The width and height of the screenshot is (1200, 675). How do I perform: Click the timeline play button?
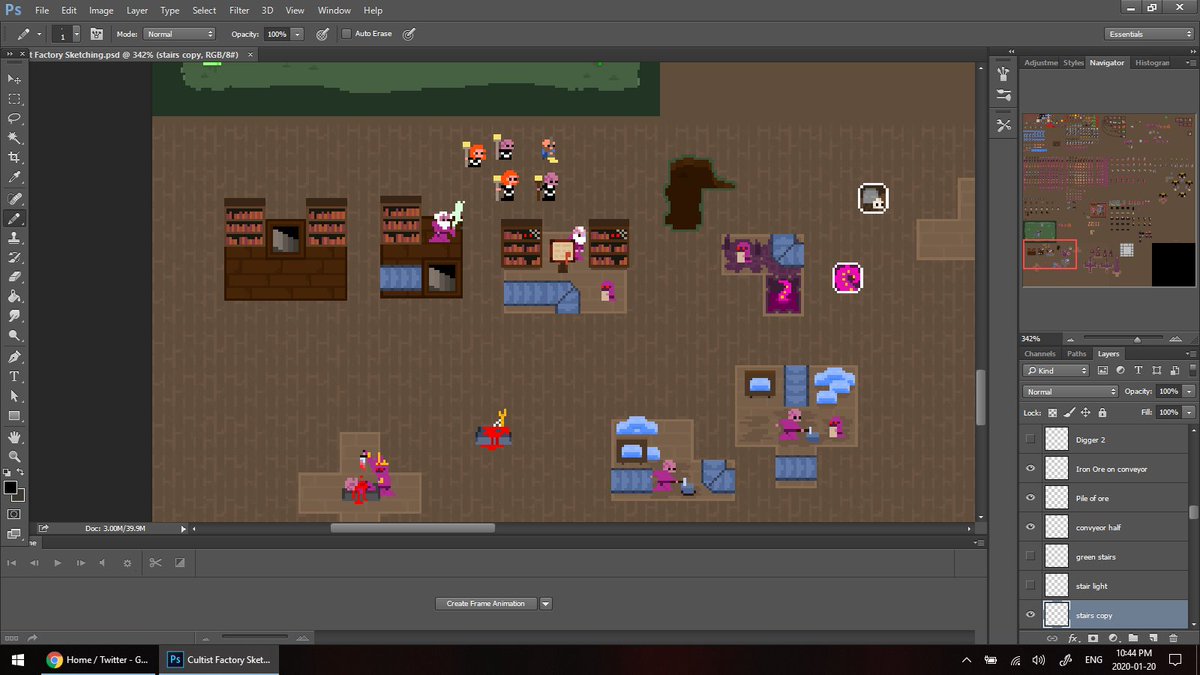[x=57, y=563]
